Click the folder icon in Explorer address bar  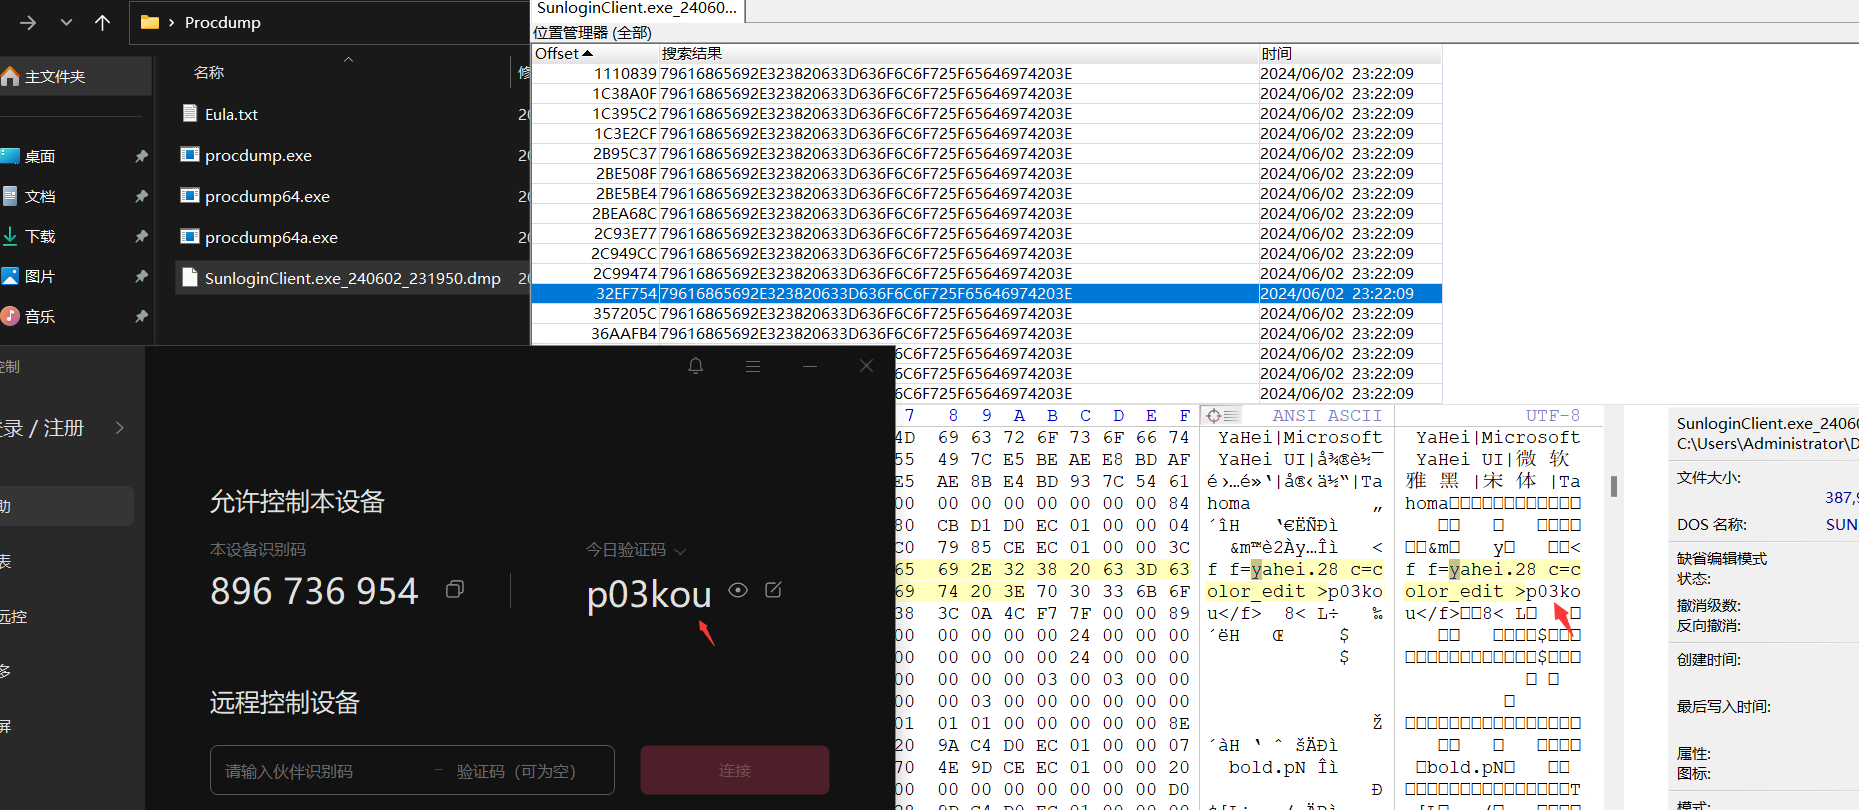coord(150,22)
